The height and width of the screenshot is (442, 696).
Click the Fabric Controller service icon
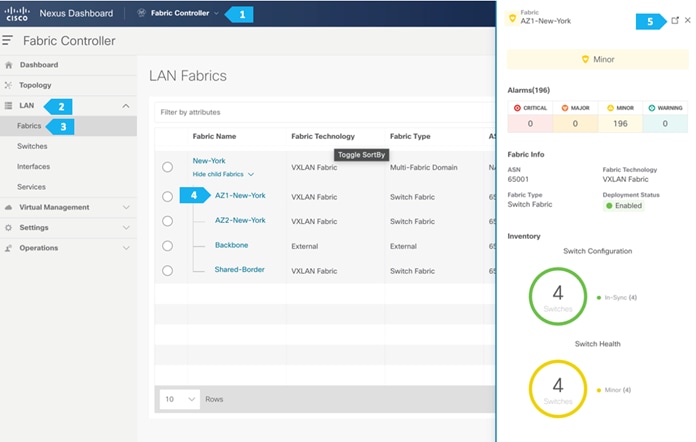click(x=141, y=13)
